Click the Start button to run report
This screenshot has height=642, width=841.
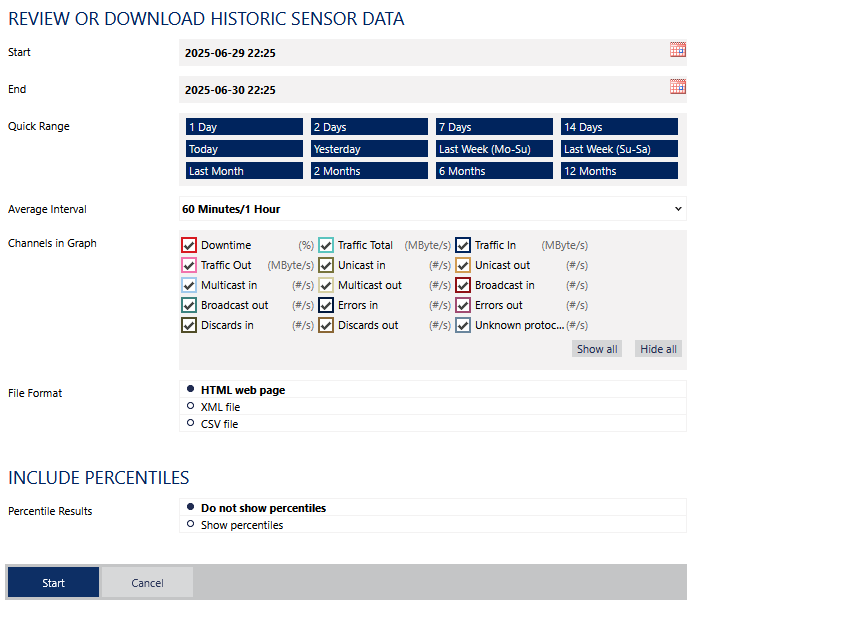(x=53, y=582)
